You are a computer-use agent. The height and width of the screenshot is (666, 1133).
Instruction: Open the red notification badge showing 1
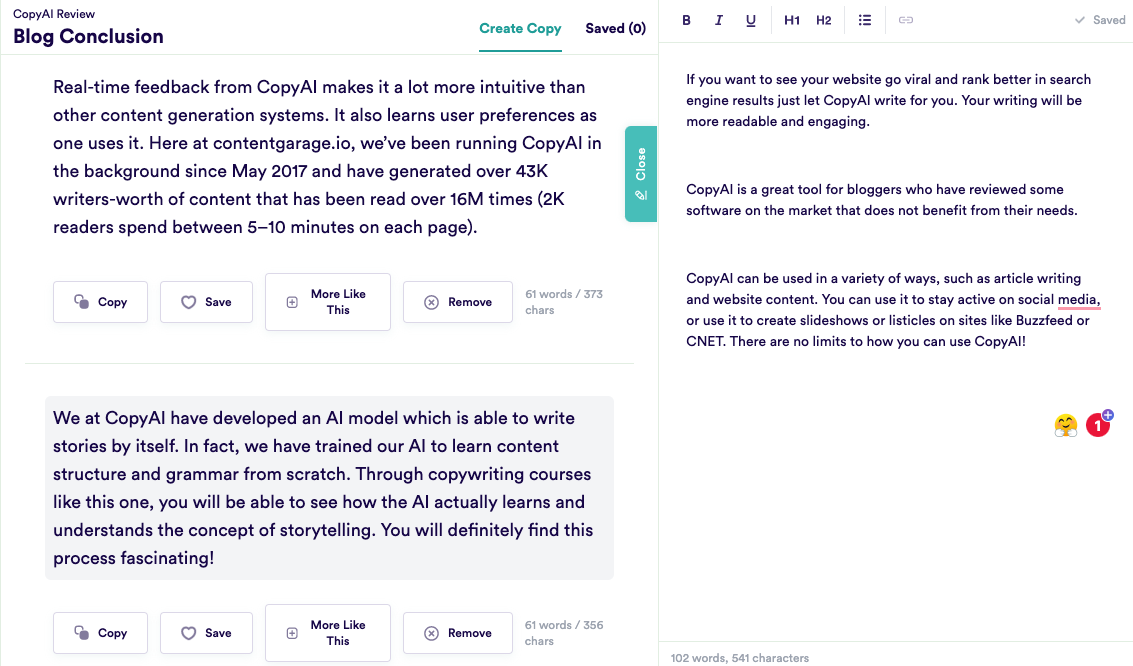point(1098,426)
